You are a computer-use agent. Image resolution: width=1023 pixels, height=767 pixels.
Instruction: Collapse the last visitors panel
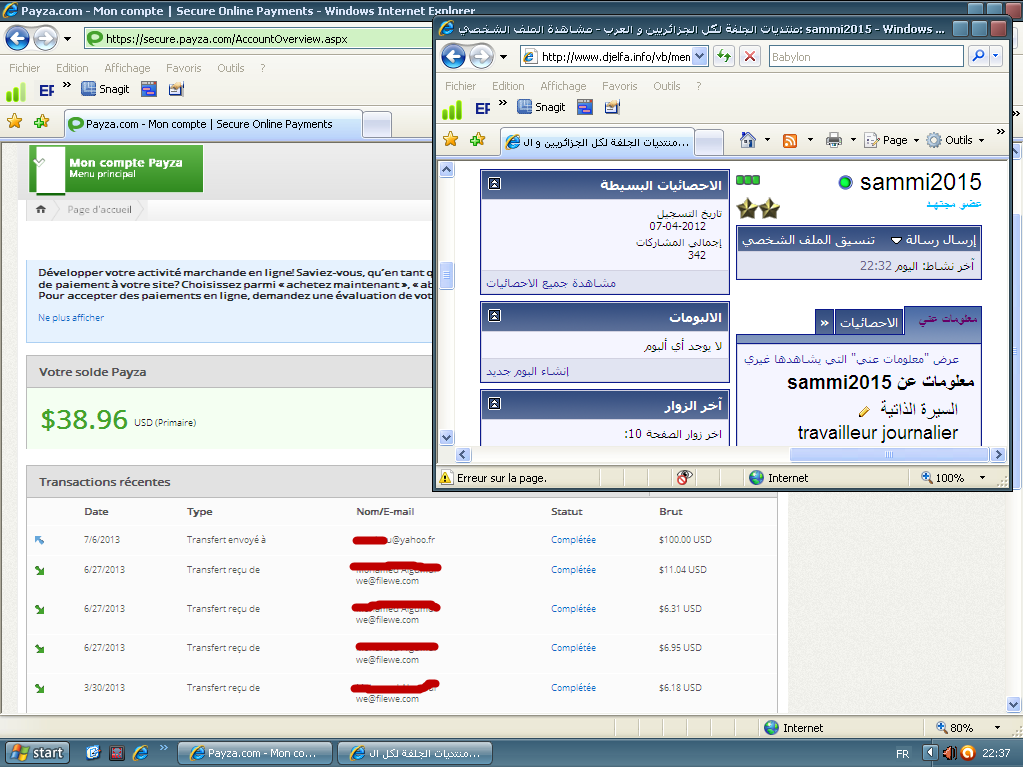click(x=495, y=404)
